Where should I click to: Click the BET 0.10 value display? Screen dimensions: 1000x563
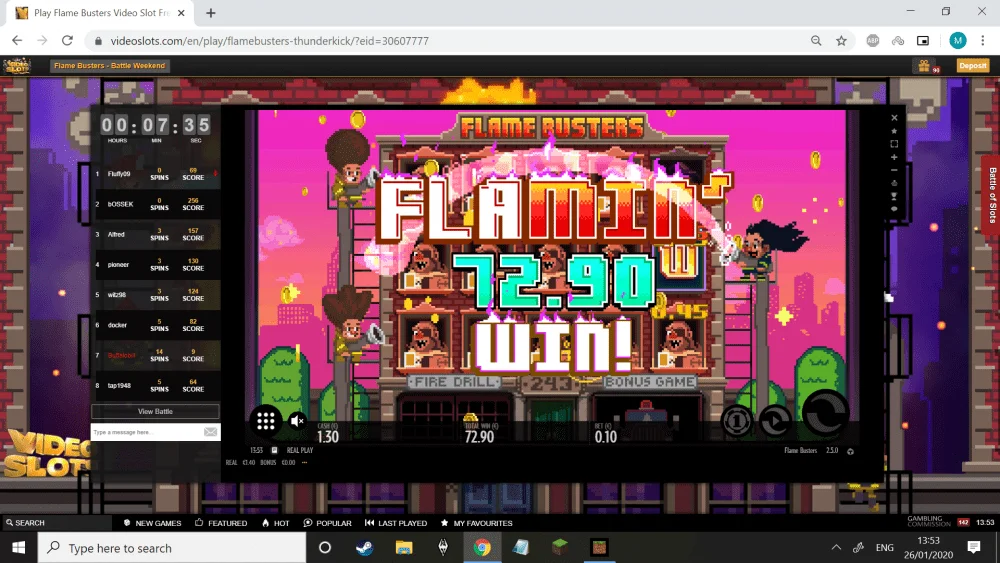605,434
